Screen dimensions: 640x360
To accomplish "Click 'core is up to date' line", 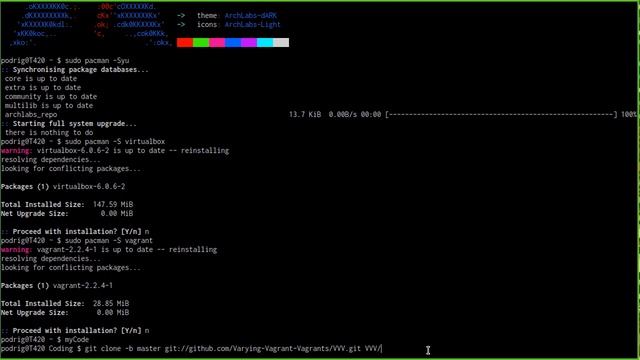I will click(x=41, y=78).
